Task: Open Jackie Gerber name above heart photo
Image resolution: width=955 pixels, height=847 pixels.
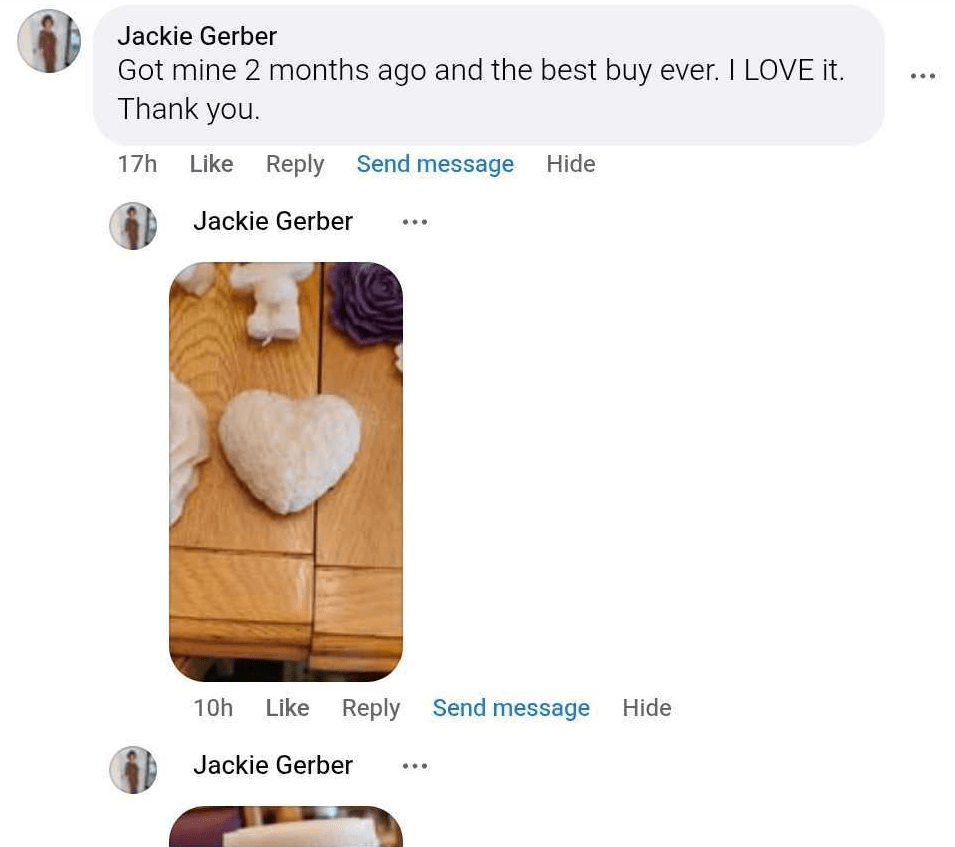Action: coord(273,221)
